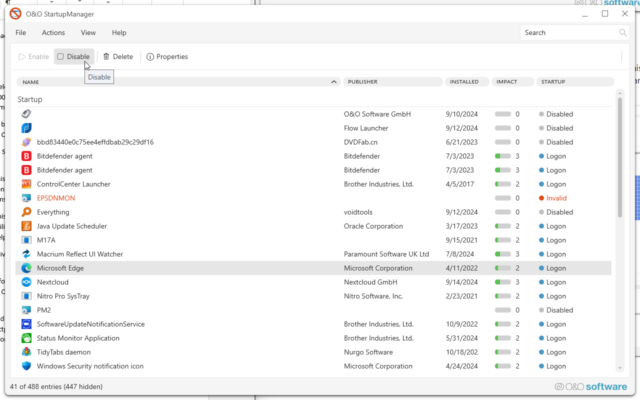This screenshot has height=400, width=640.
Task: Click the TidyTabs daemon icon
Action: tap(27, 352)
